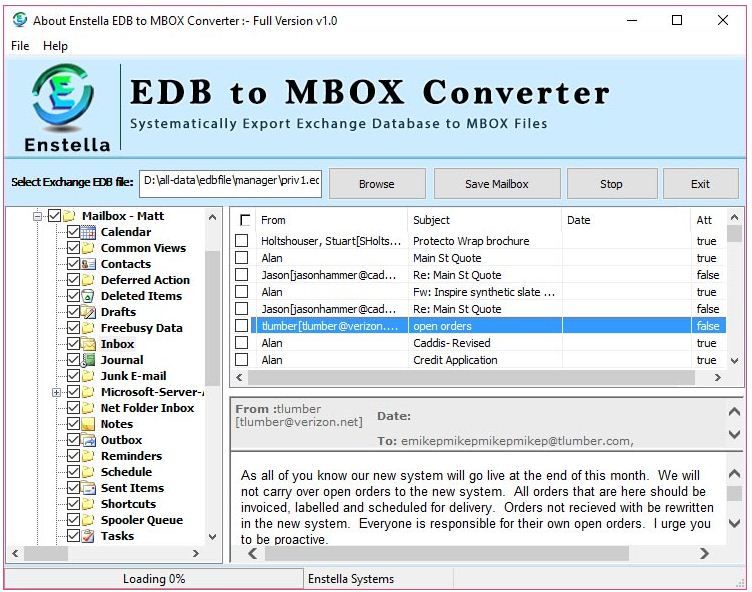This screenshot has width=752, height=592.
Task: Click the EDB file path input field
Action: [231, 183]
